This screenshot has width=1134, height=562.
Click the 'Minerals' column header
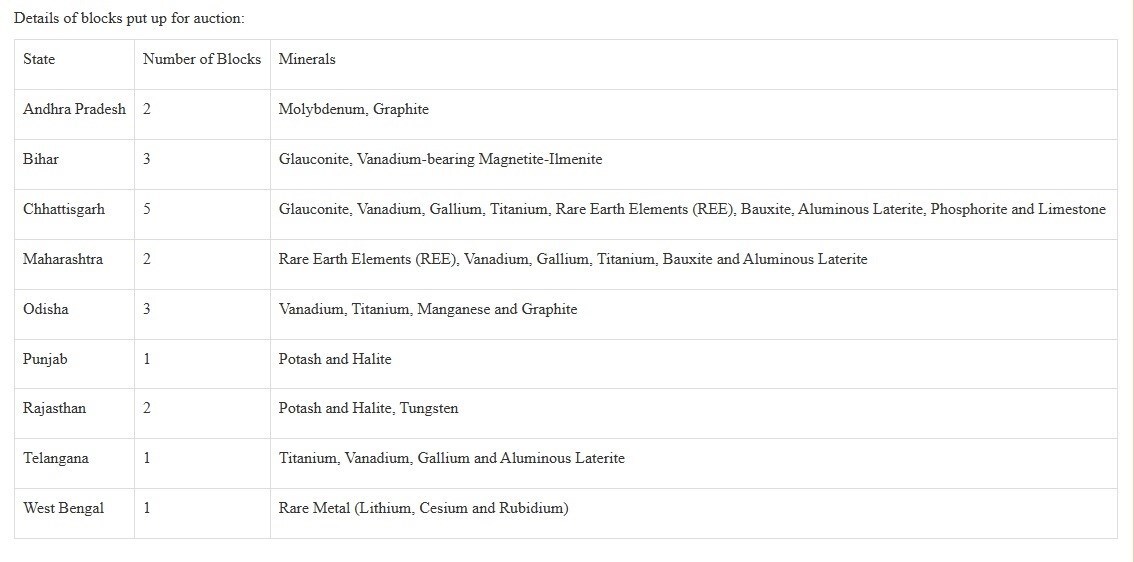point(694,64)
